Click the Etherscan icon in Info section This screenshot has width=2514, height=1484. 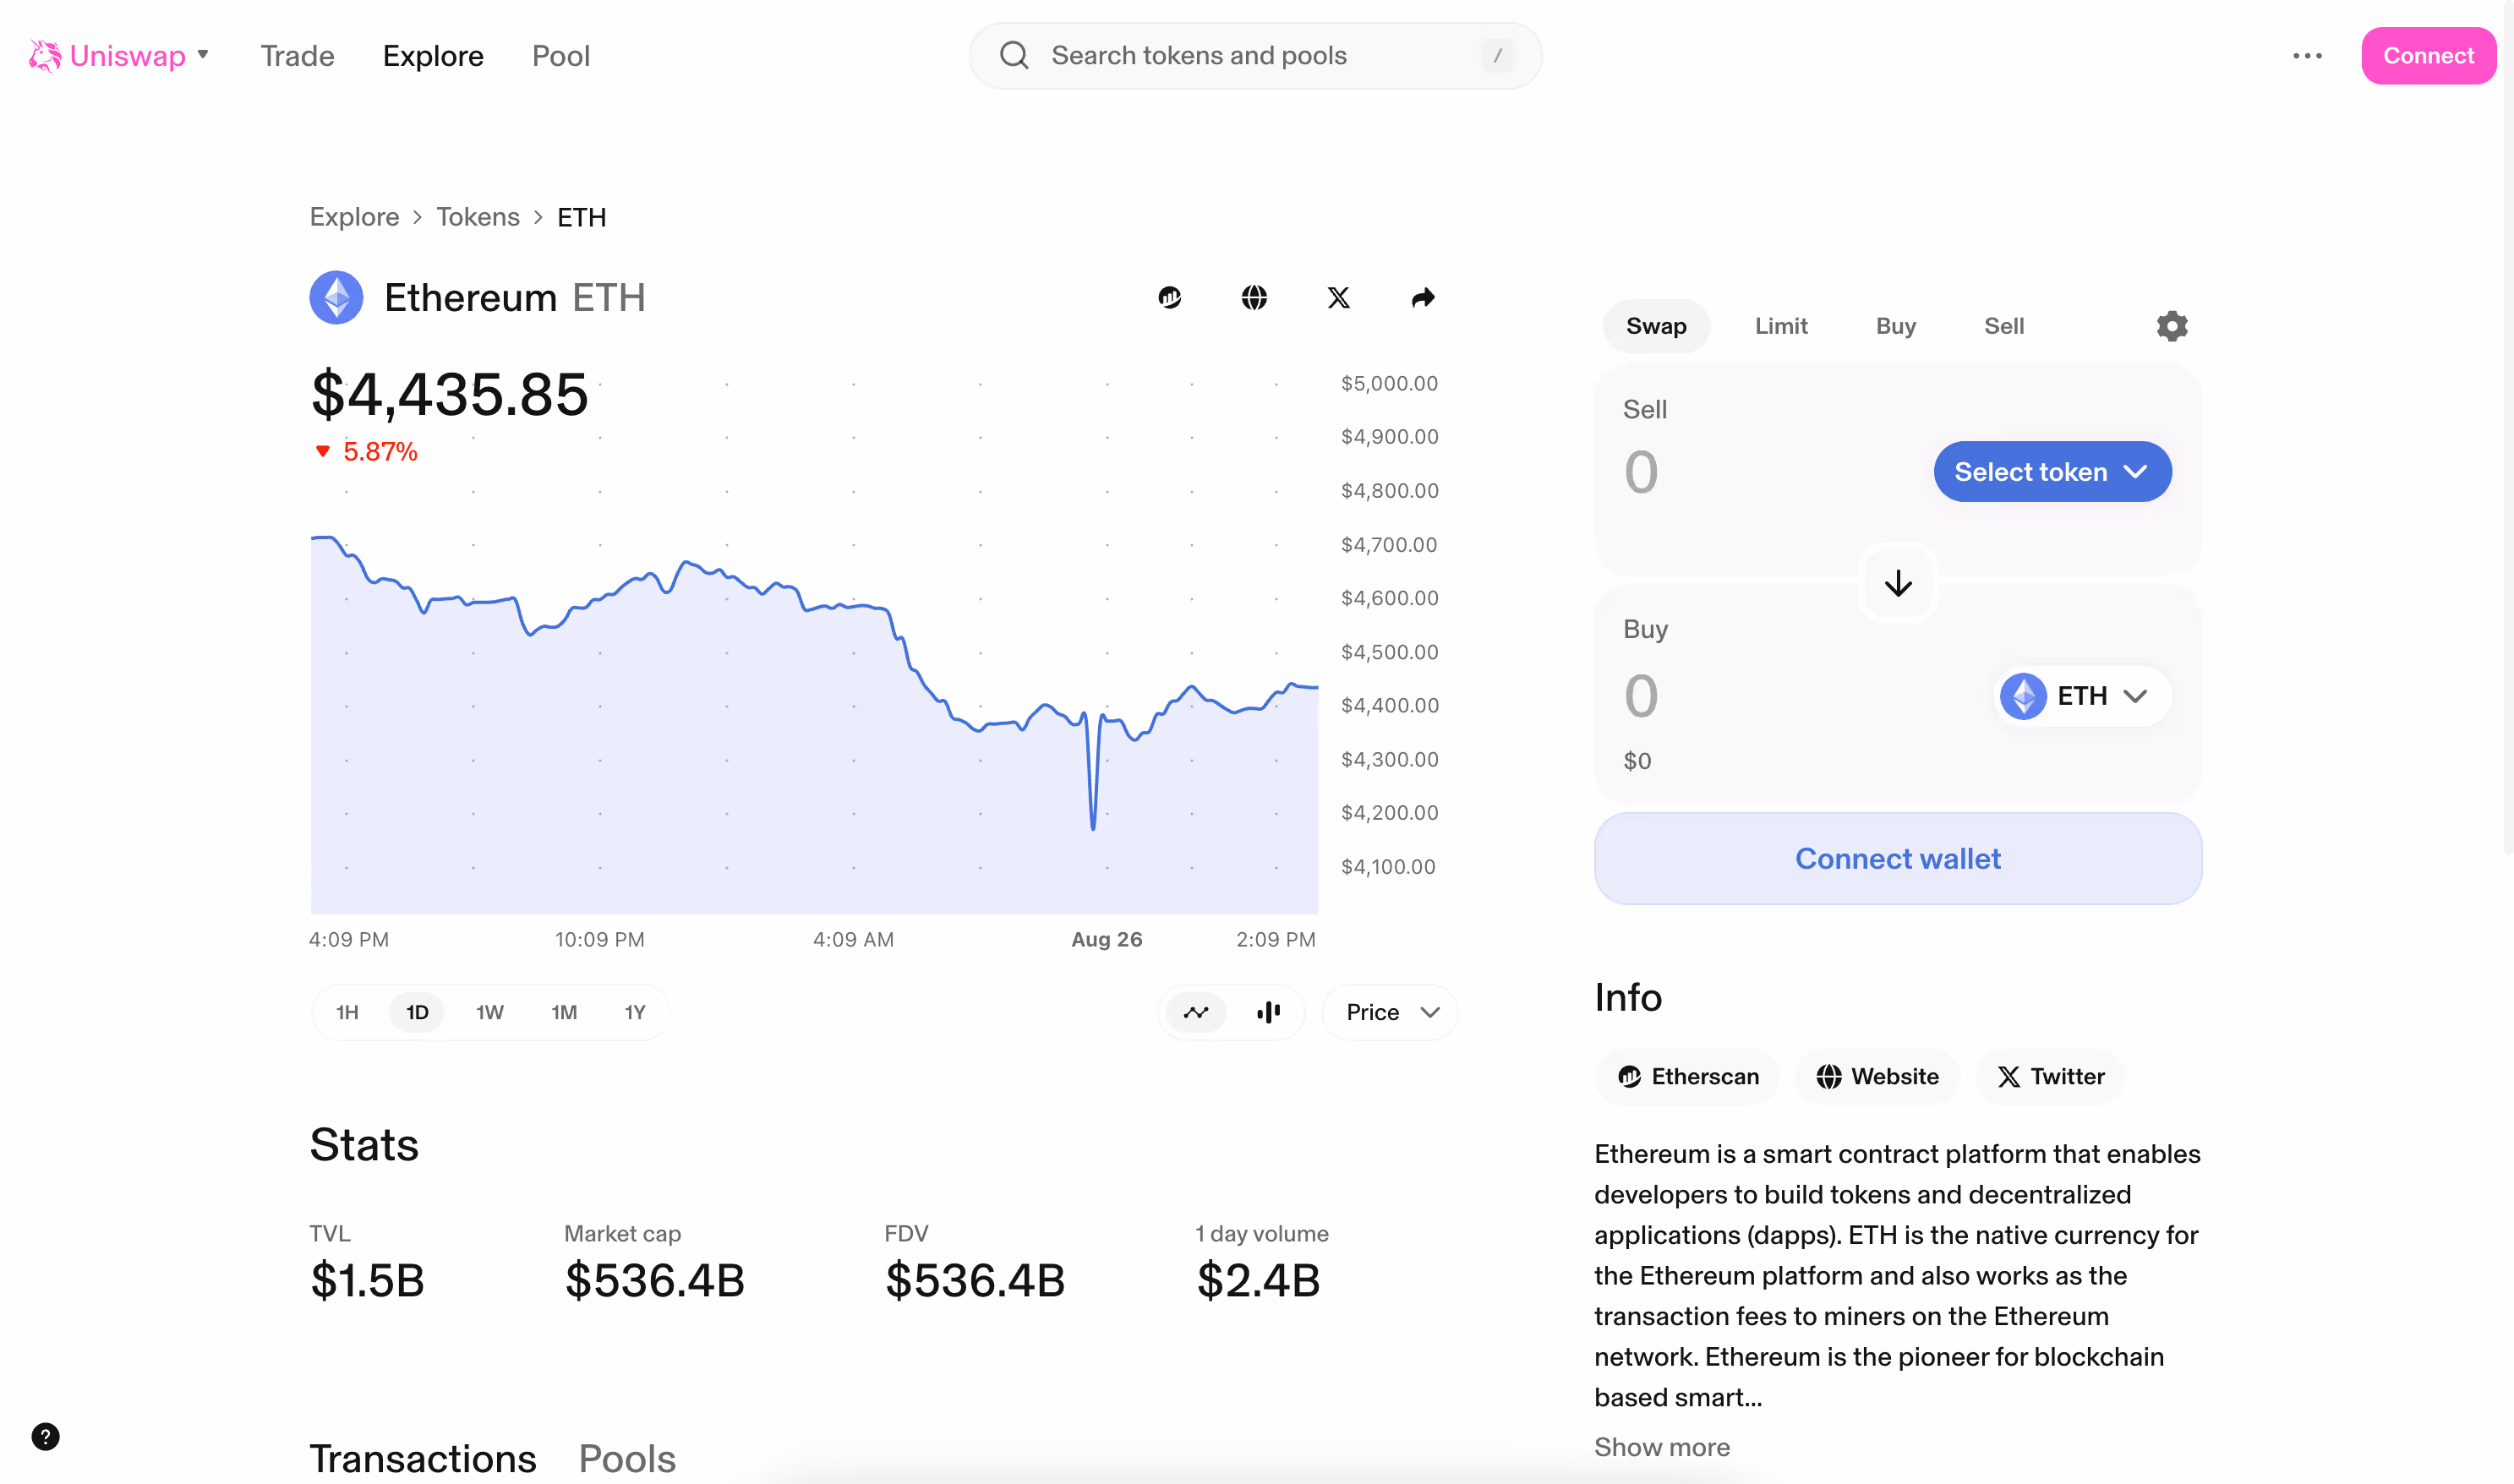[x=1629, y=1076]
